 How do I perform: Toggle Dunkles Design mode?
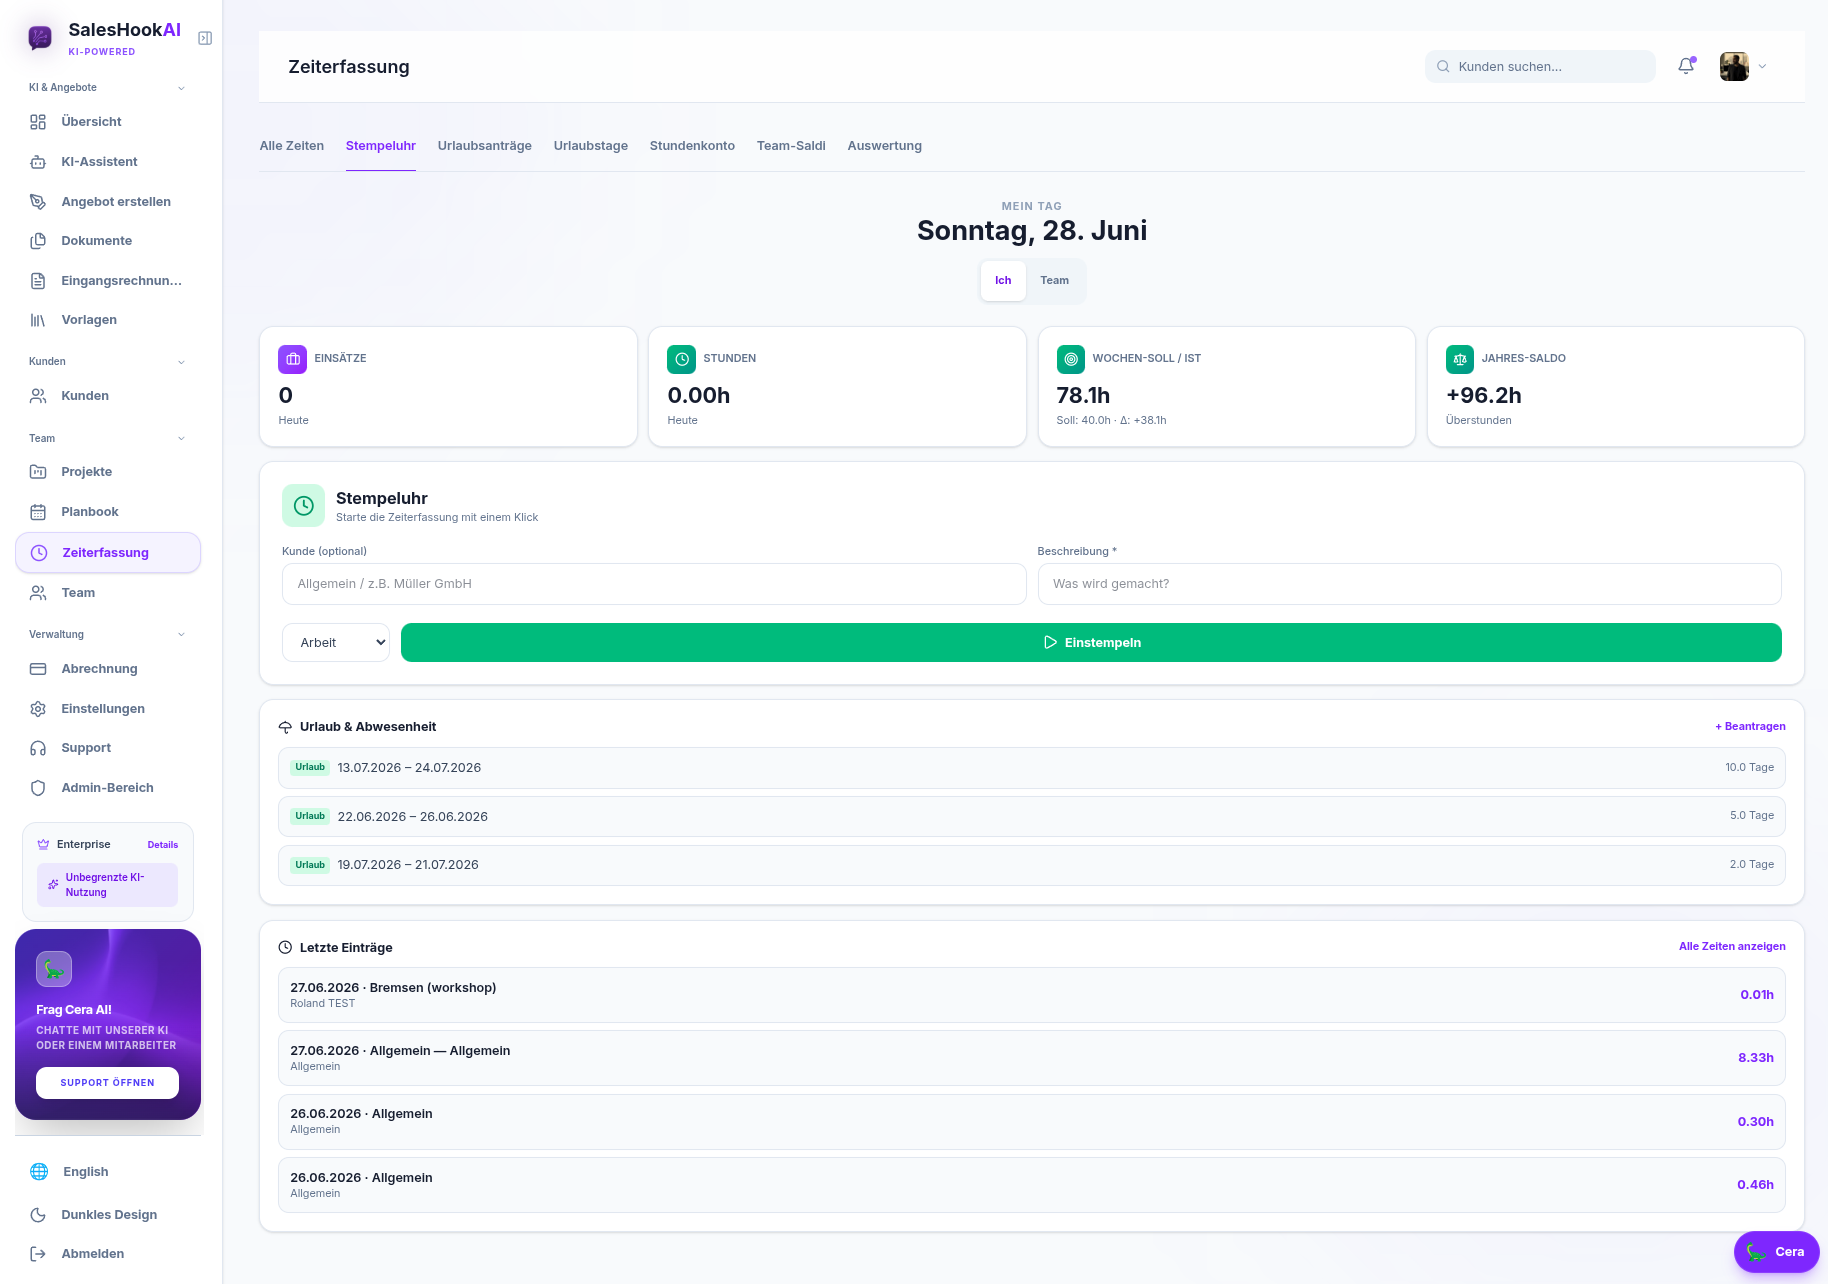(x=108, y=1215)
